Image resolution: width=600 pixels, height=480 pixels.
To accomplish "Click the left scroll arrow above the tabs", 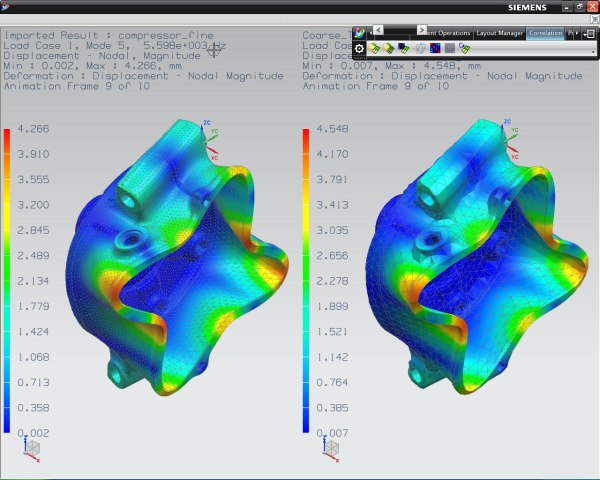I will (376, 30).
